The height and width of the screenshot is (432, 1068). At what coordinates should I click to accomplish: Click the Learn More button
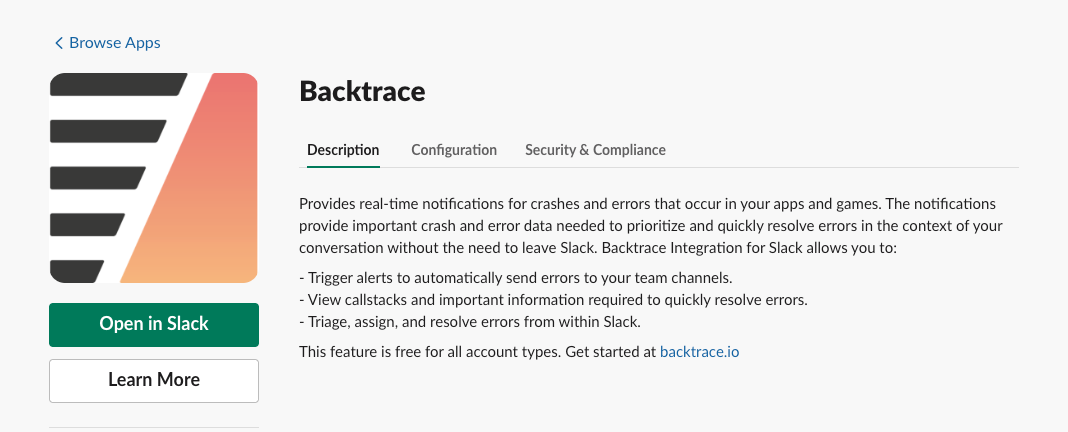point(154,381)
